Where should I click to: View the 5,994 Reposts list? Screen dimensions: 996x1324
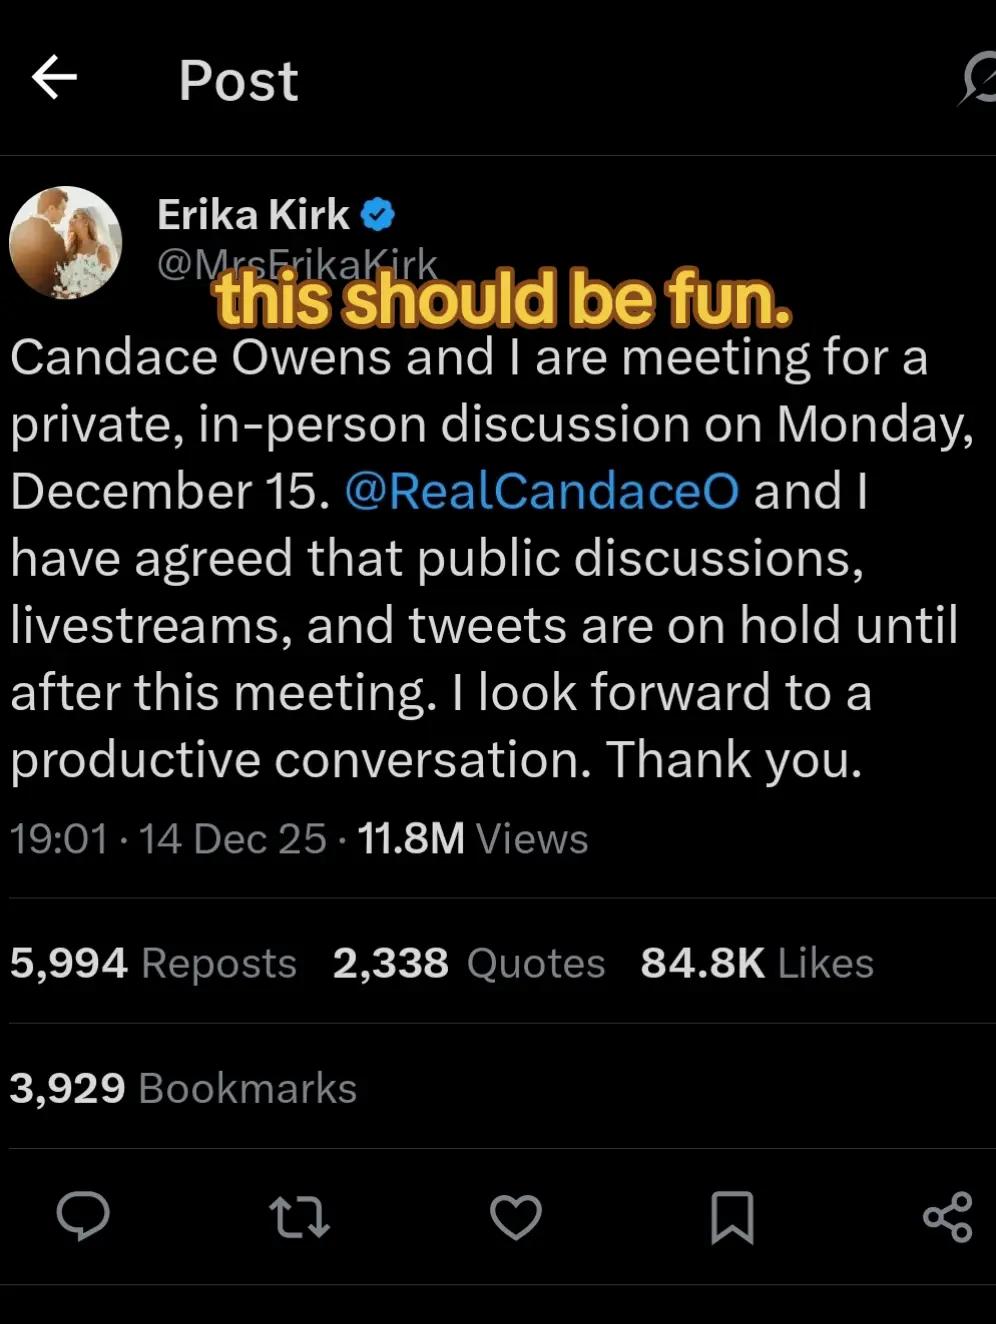(x=153, y=963)
